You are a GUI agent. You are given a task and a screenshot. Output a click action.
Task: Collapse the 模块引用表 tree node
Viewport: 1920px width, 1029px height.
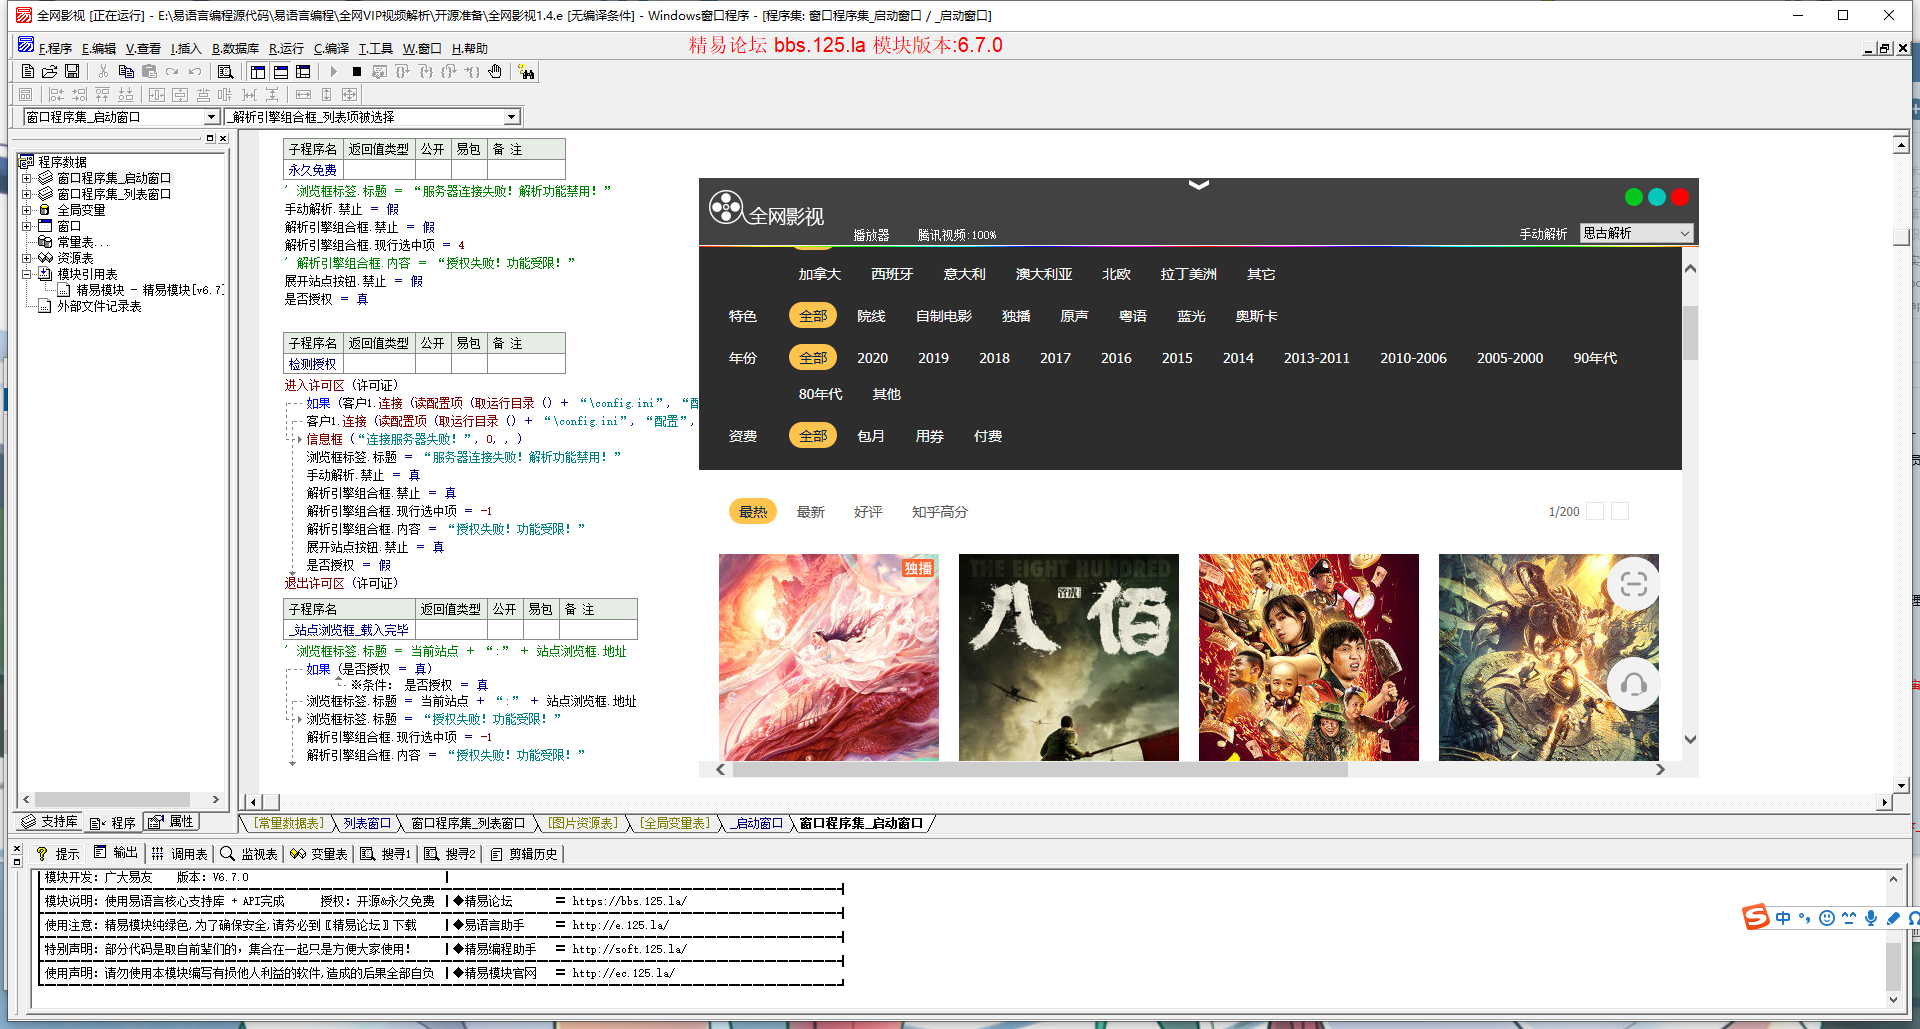click(x=27, y=274)
